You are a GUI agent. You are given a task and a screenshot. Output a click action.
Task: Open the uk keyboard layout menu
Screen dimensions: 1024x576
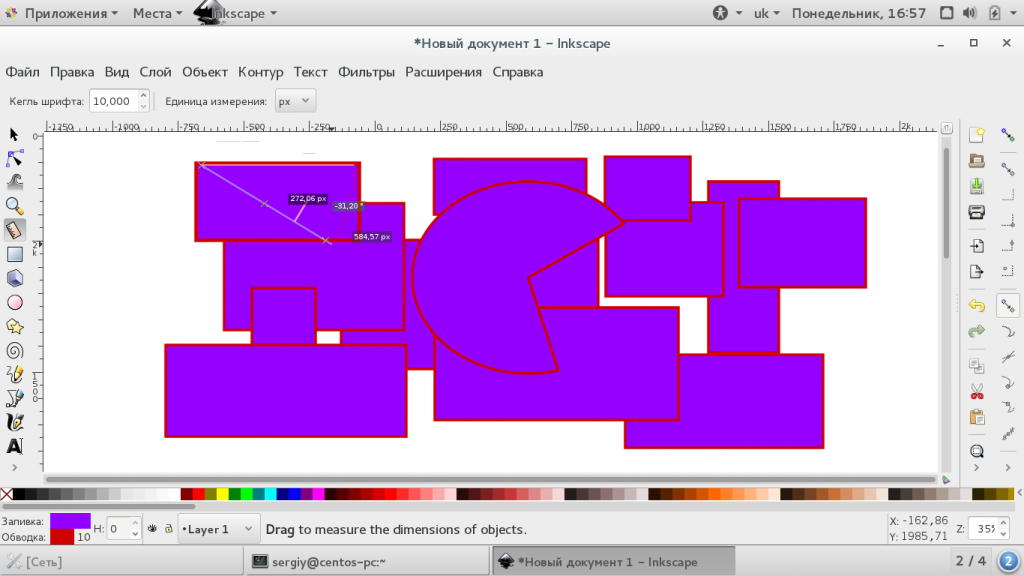click(766, 13)
